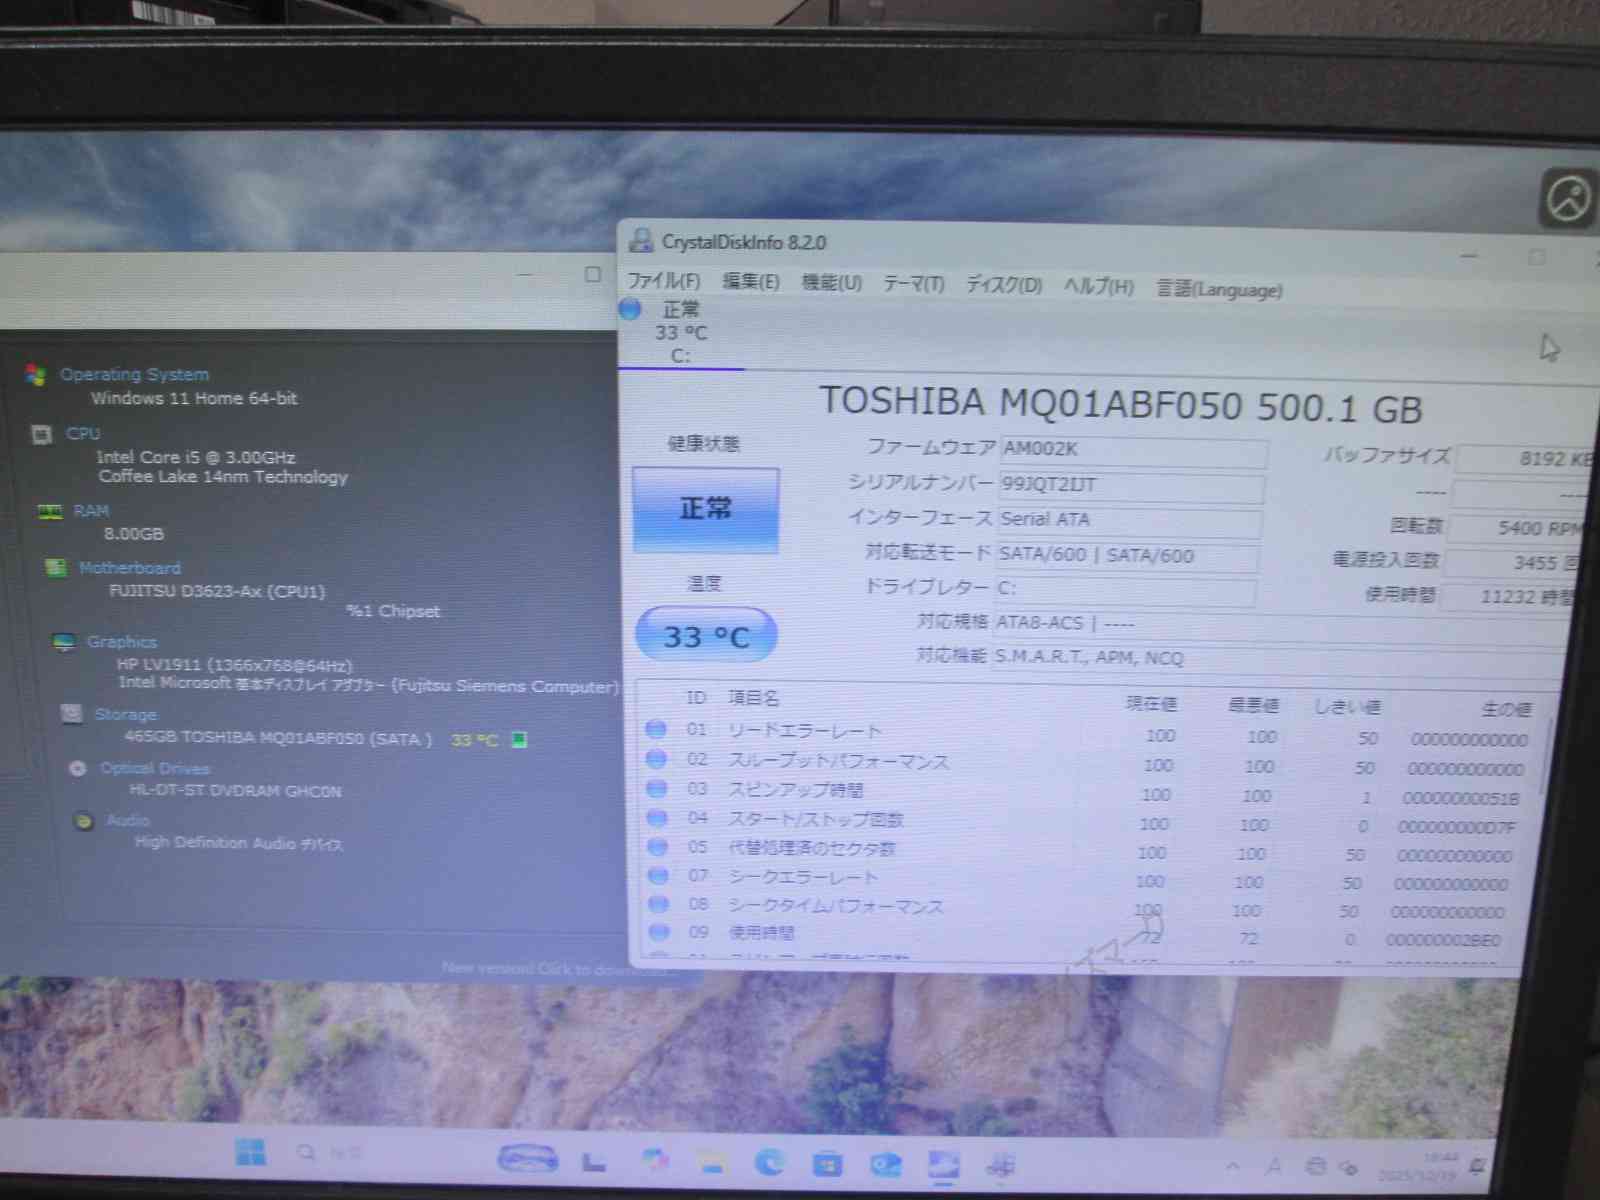
Task: Click the Storage section link in Speccy
Action: (x=125, y=714)
